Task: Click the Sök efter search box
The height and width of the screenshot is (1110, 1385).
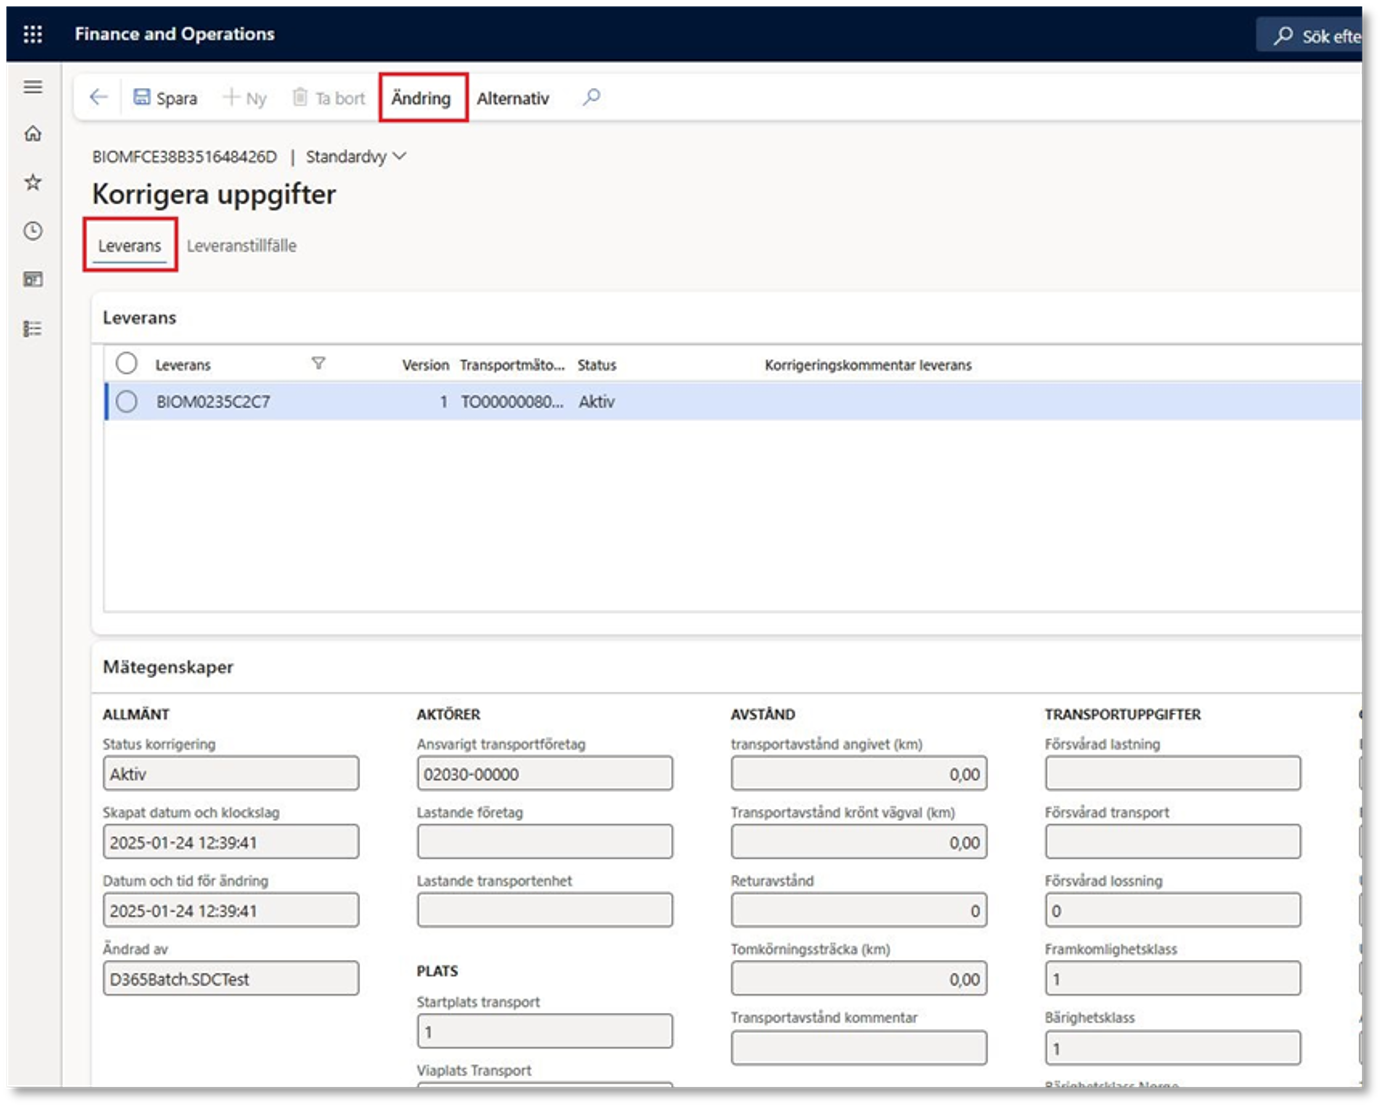Action: pyautogui.click(x=1310, y=35)
